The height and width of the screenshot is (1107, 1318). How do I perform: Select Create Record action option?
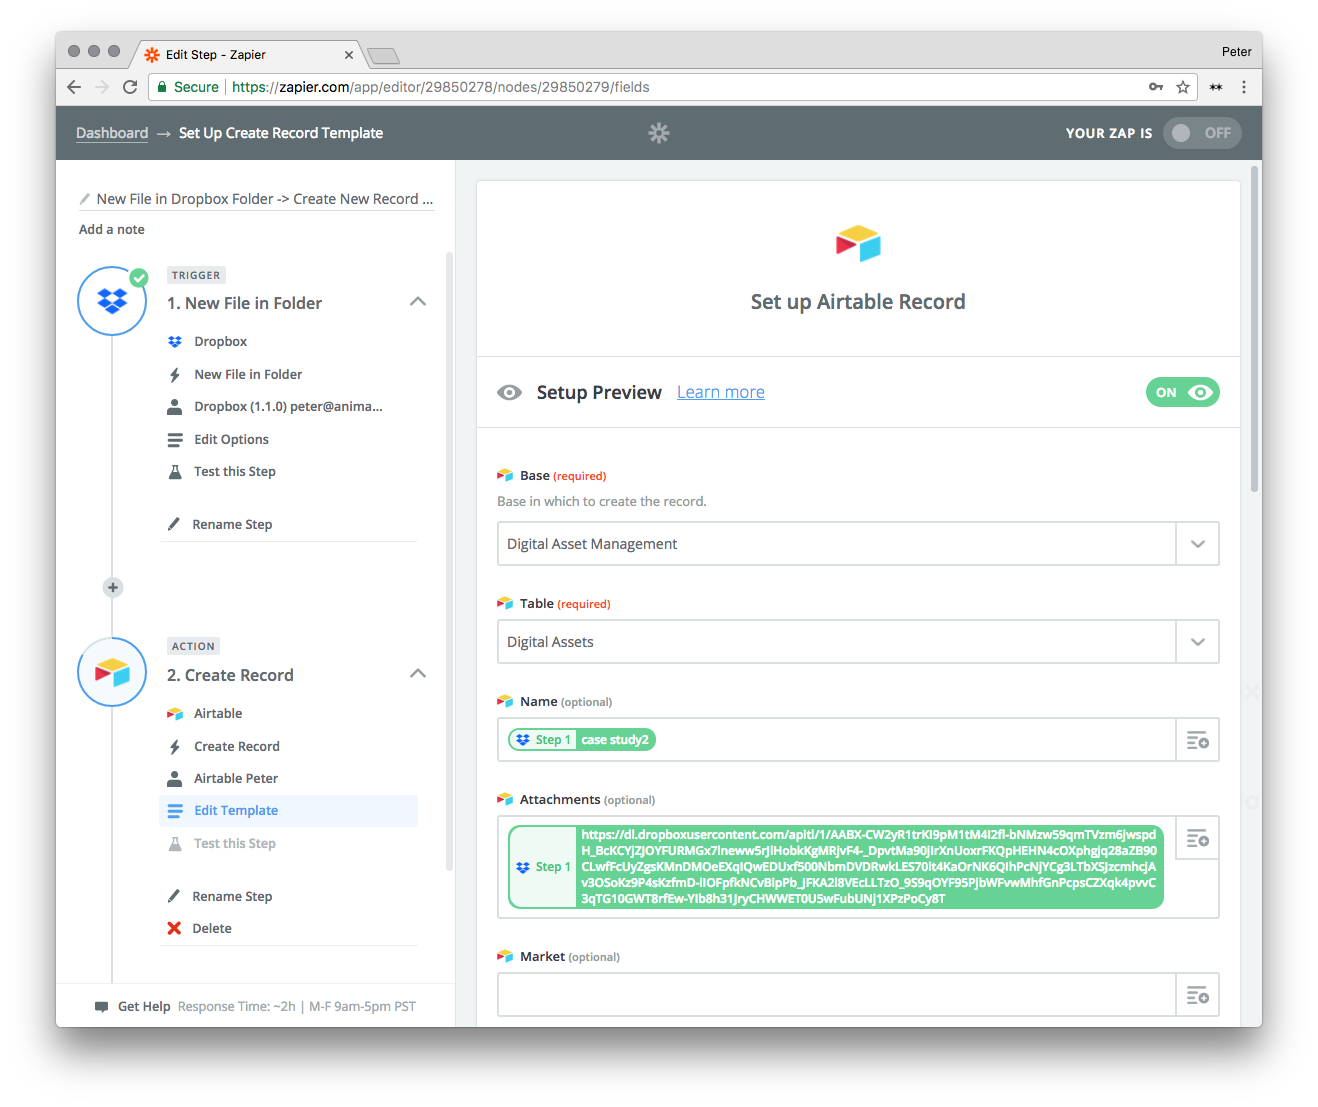click(x=237, y=746)
